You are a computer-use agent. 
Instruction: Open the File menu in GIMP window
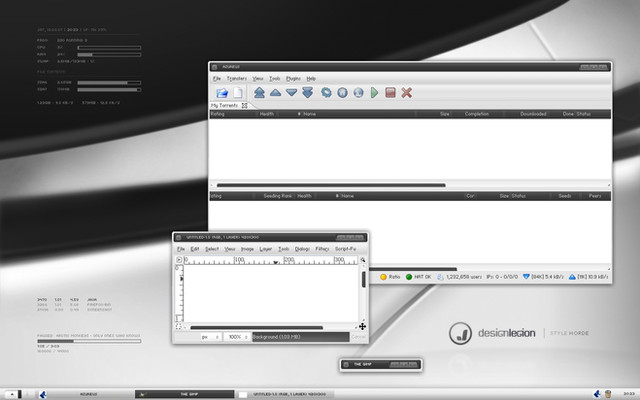(x=181, y=249)
